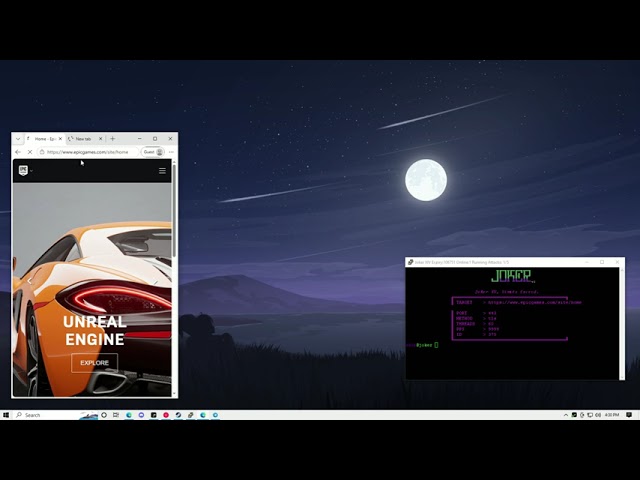The width and height of the screenshot is (640, 480).
Task: Click the Joker terminal prompt line
Action: [x=422, y=345]
